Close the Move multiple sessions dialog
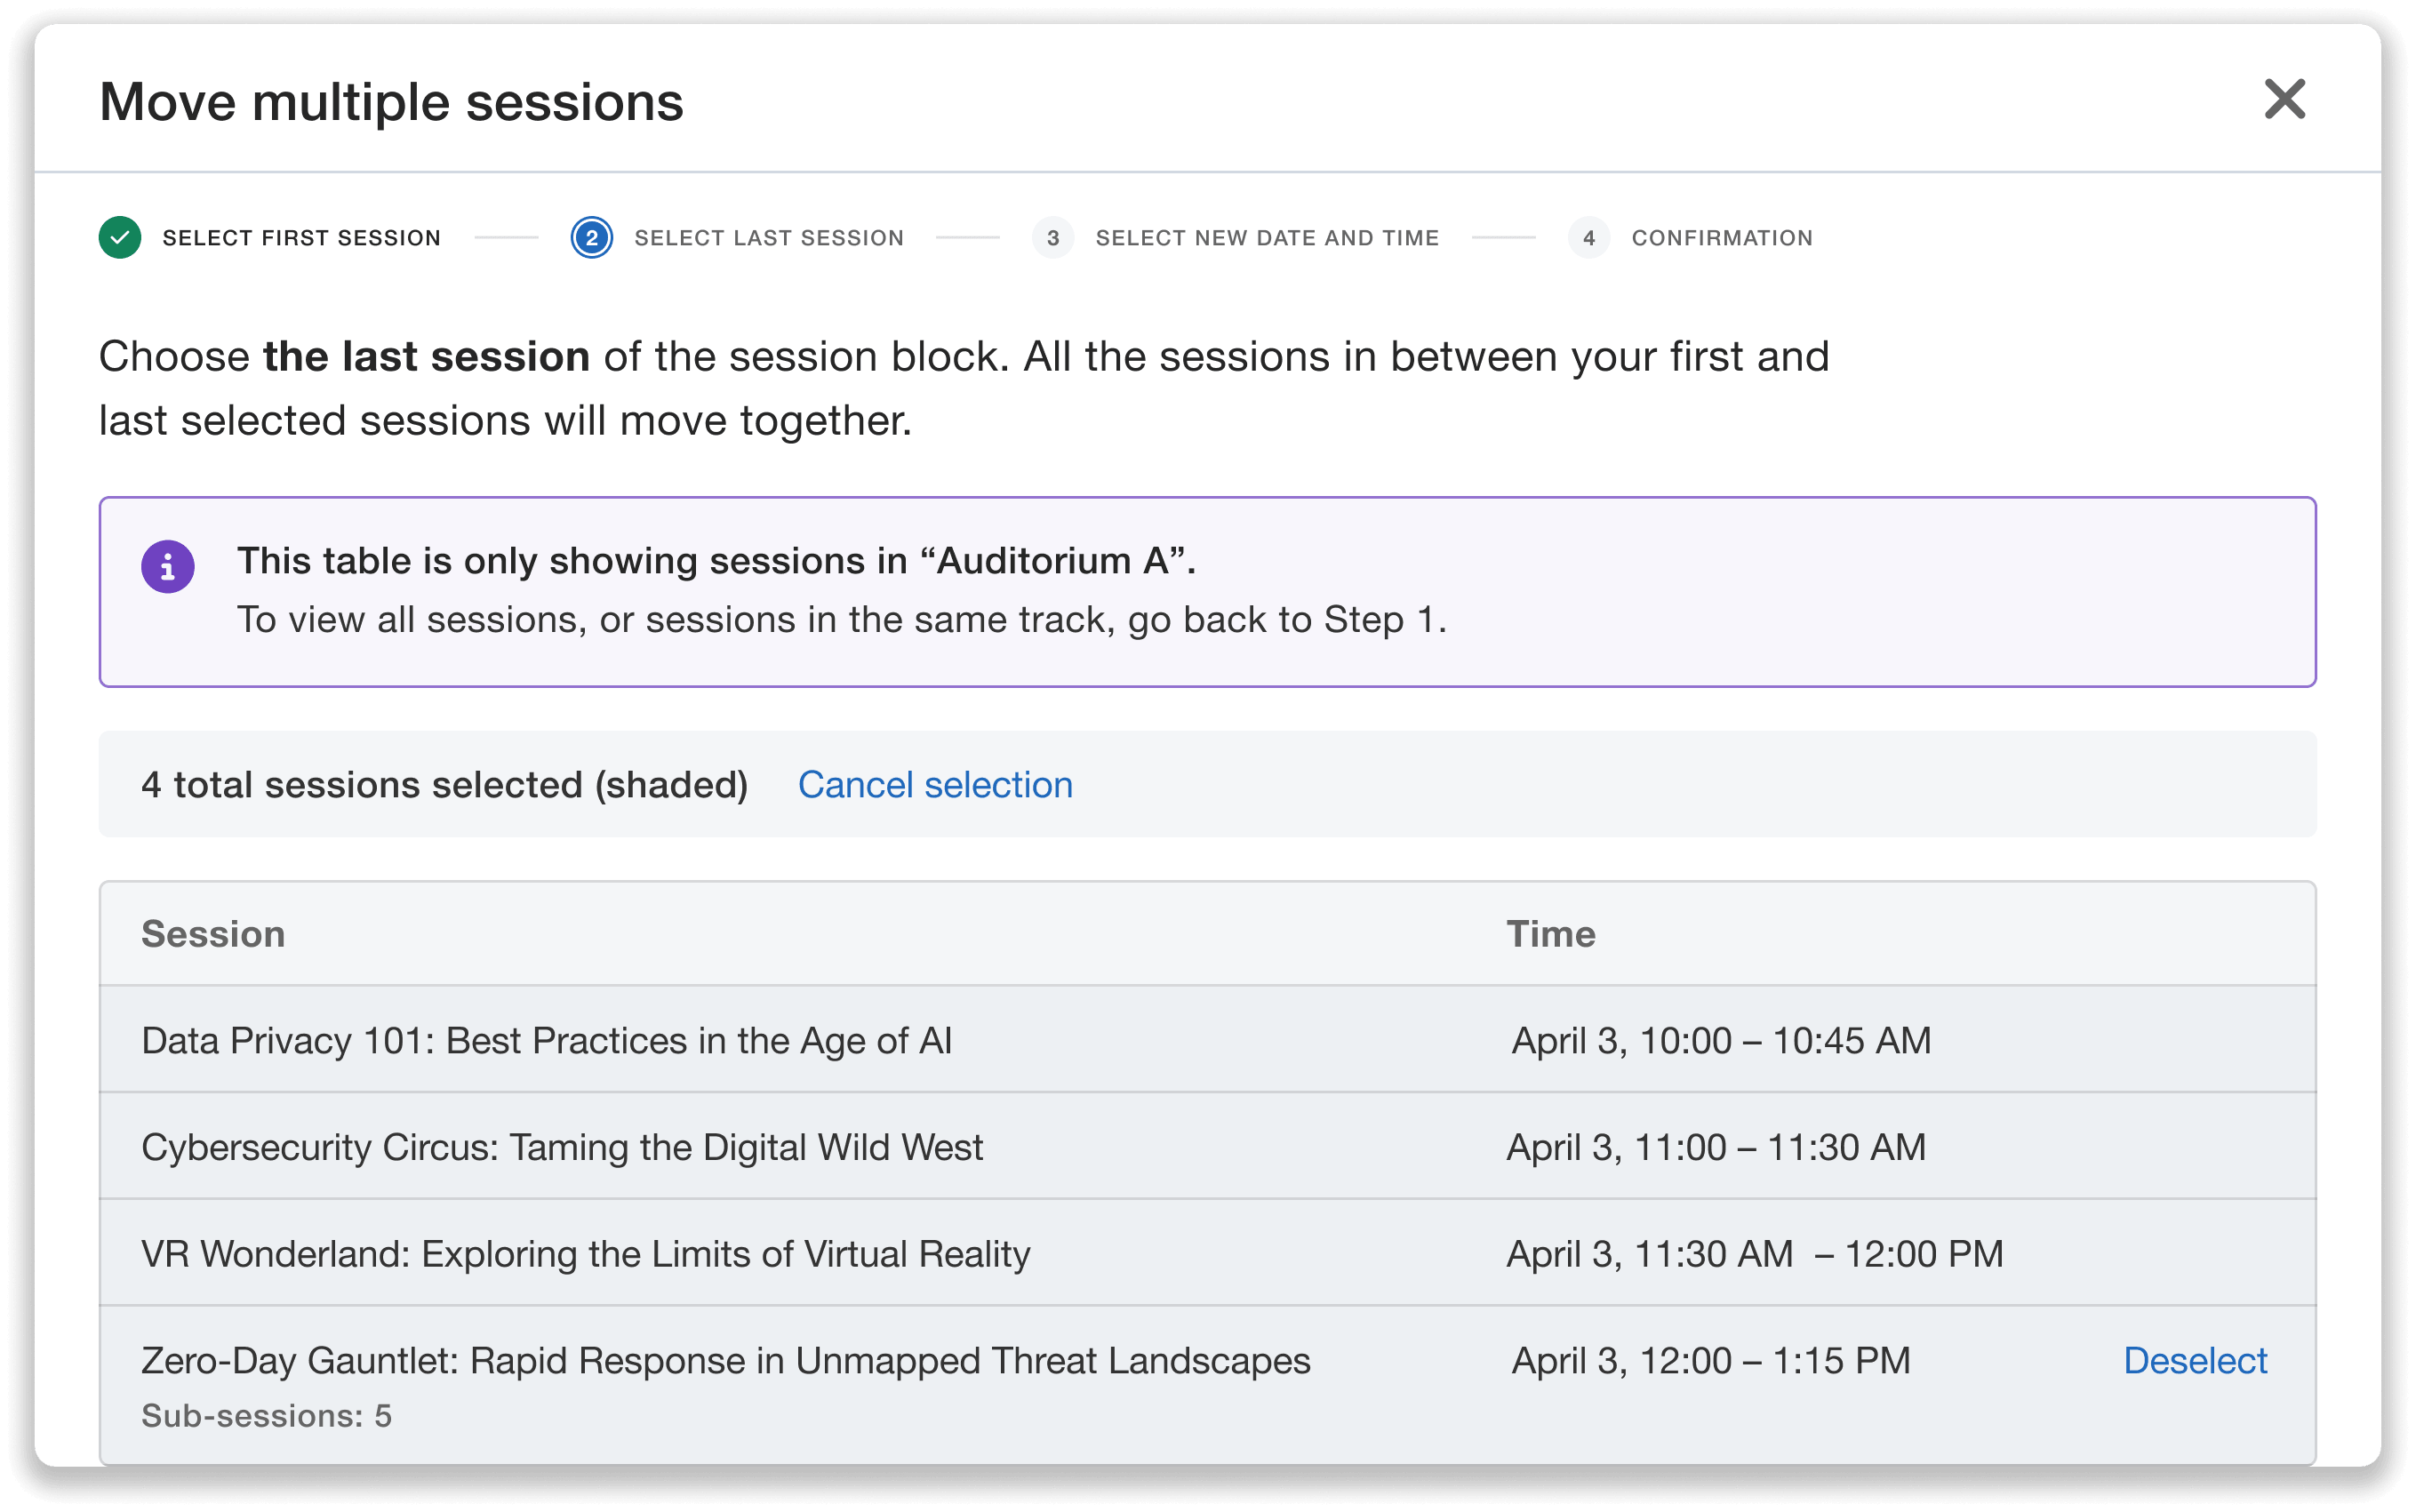Screen dimensions: 2416x1512 (x=2285, y=99)
